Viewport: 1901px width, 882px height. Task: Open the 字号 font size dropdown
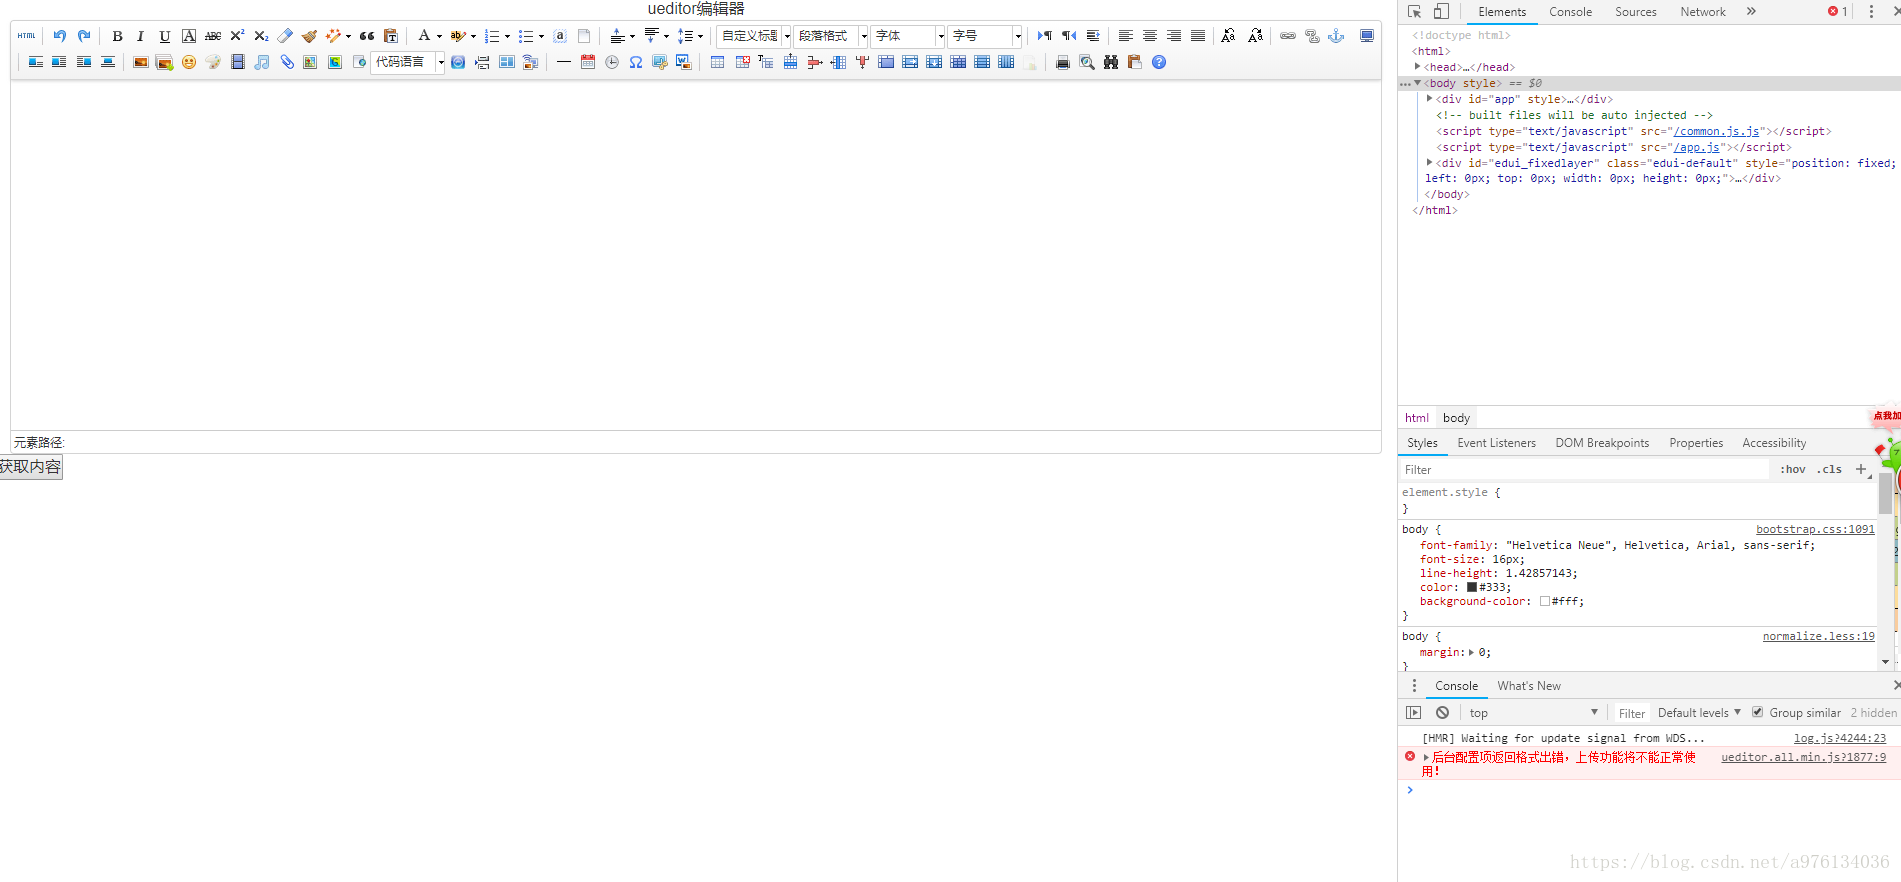coord(985,36)
